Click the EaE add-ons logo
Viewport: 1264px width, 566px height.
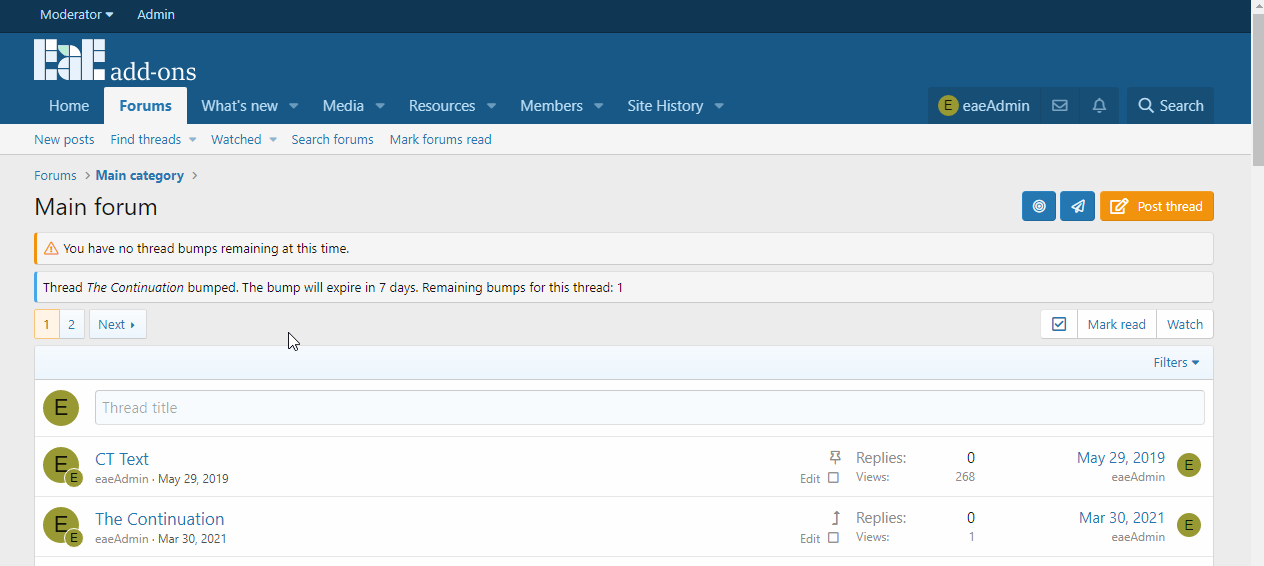click(x=115, y=62)
